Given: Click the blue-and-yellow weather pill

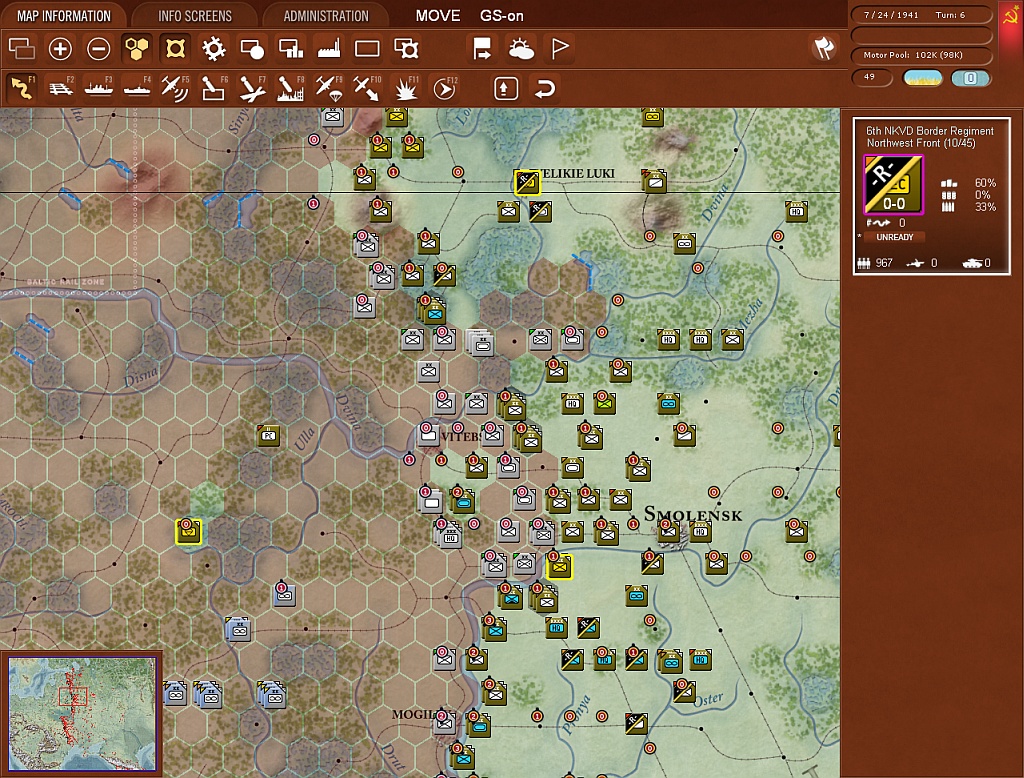Looking at the screenshot, I should click(922, 78).
